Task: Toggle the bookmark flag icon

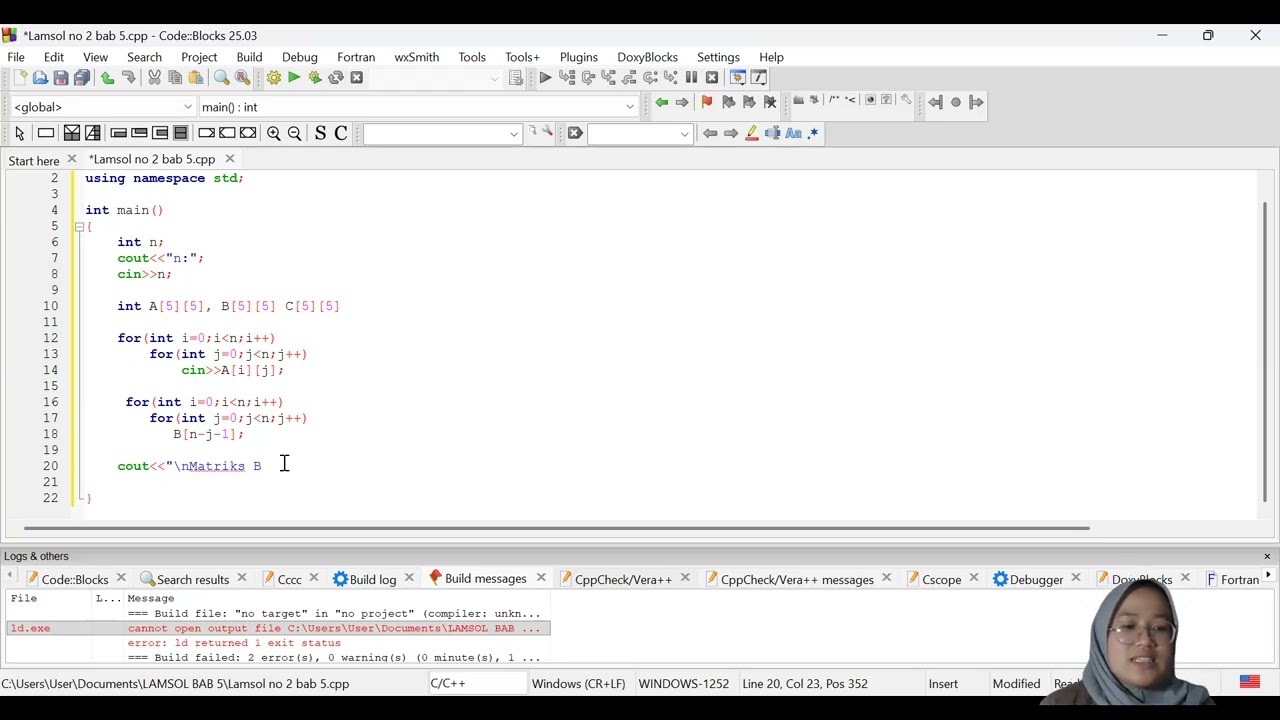Action: (x=707, y=102)
